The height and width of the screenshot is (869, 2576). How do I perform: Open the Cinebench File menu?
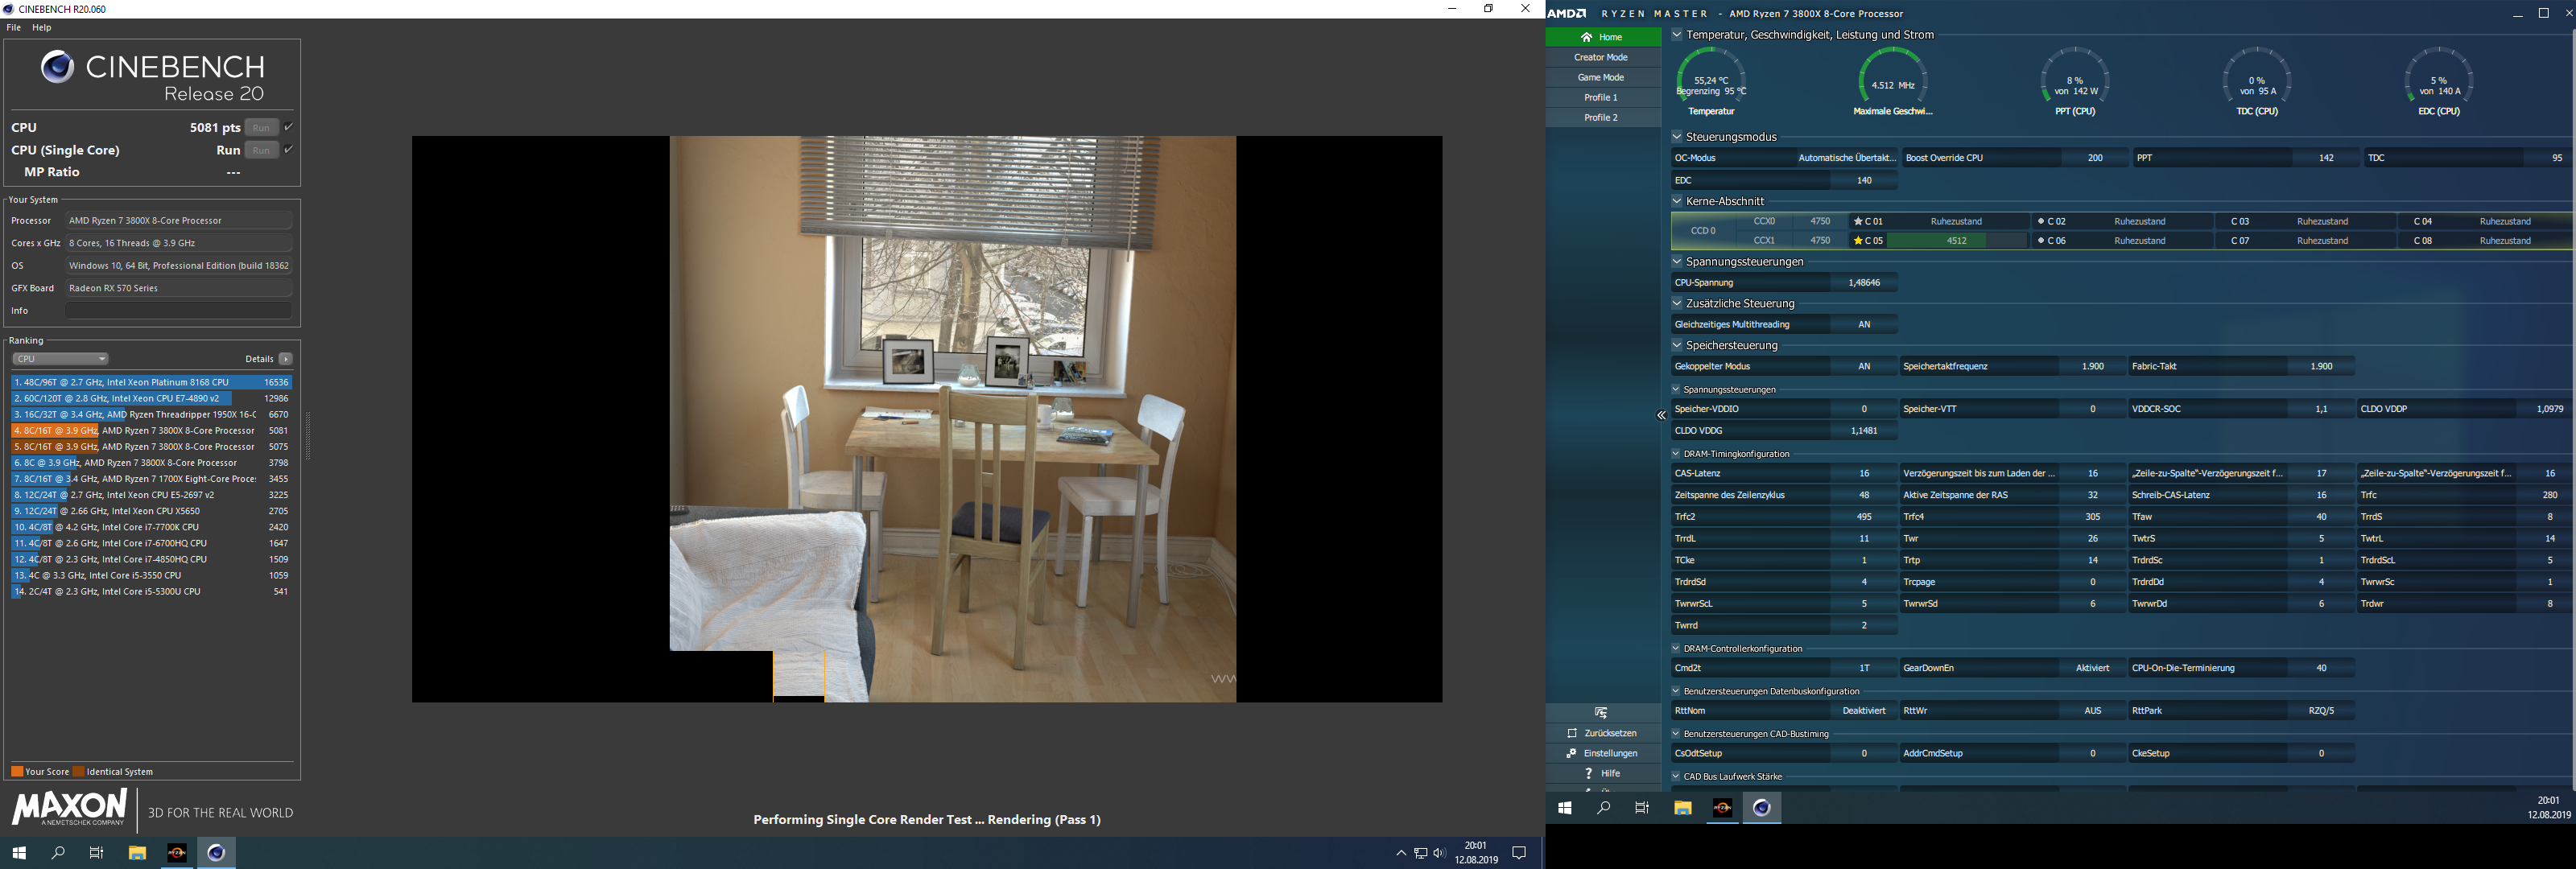click(x=14, y=27)
